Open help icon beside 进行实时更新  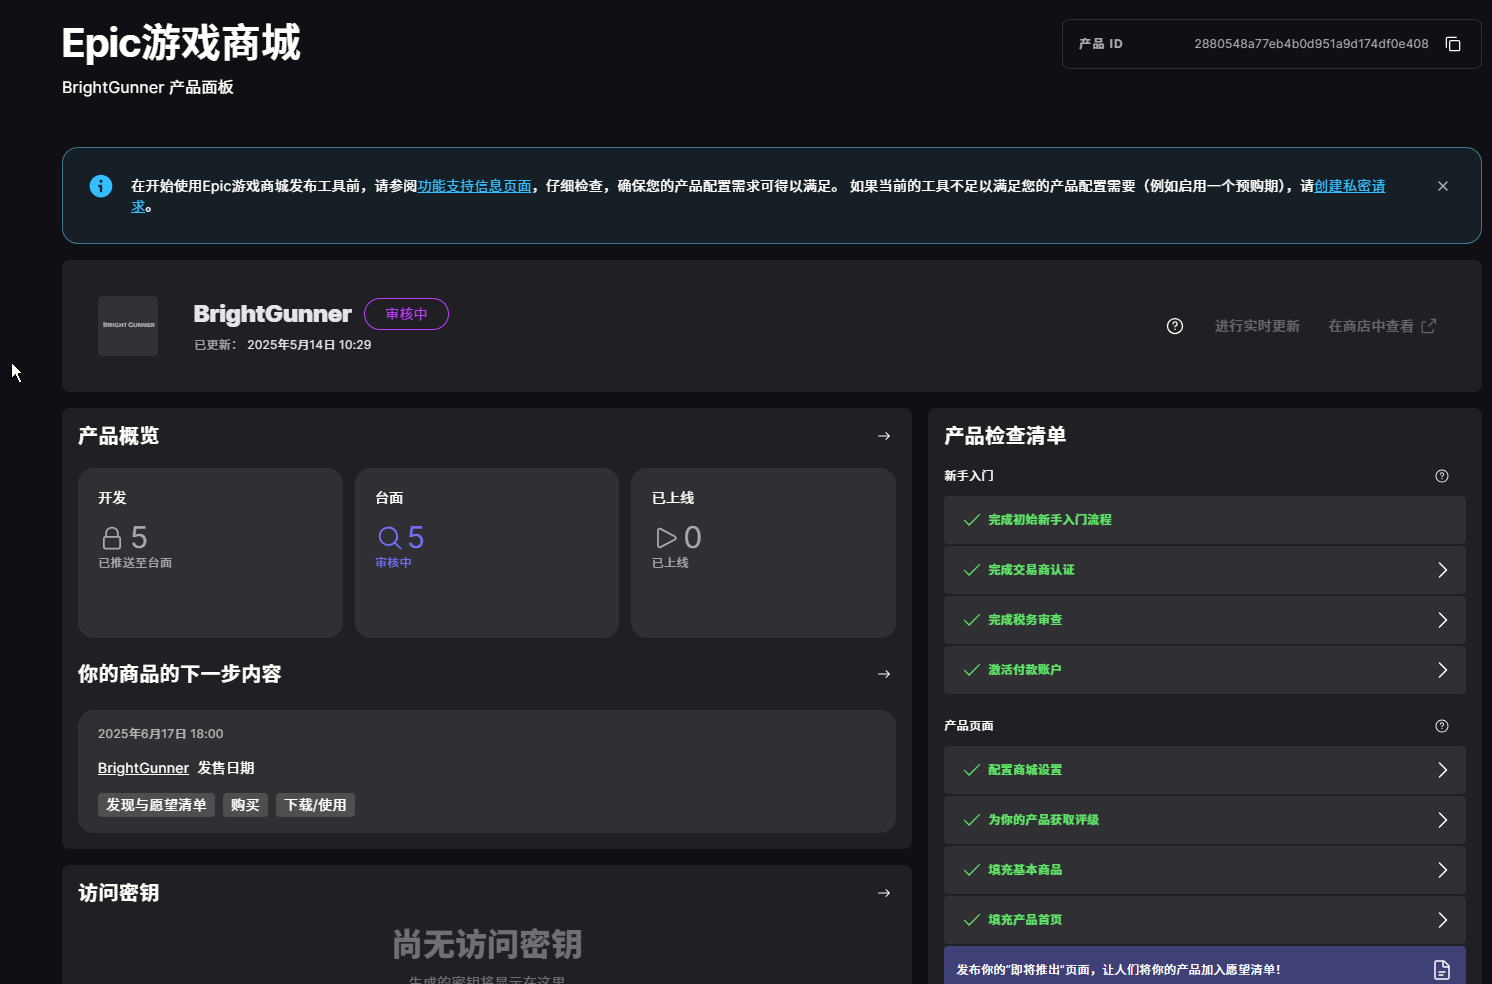(x=1175, y=326)
